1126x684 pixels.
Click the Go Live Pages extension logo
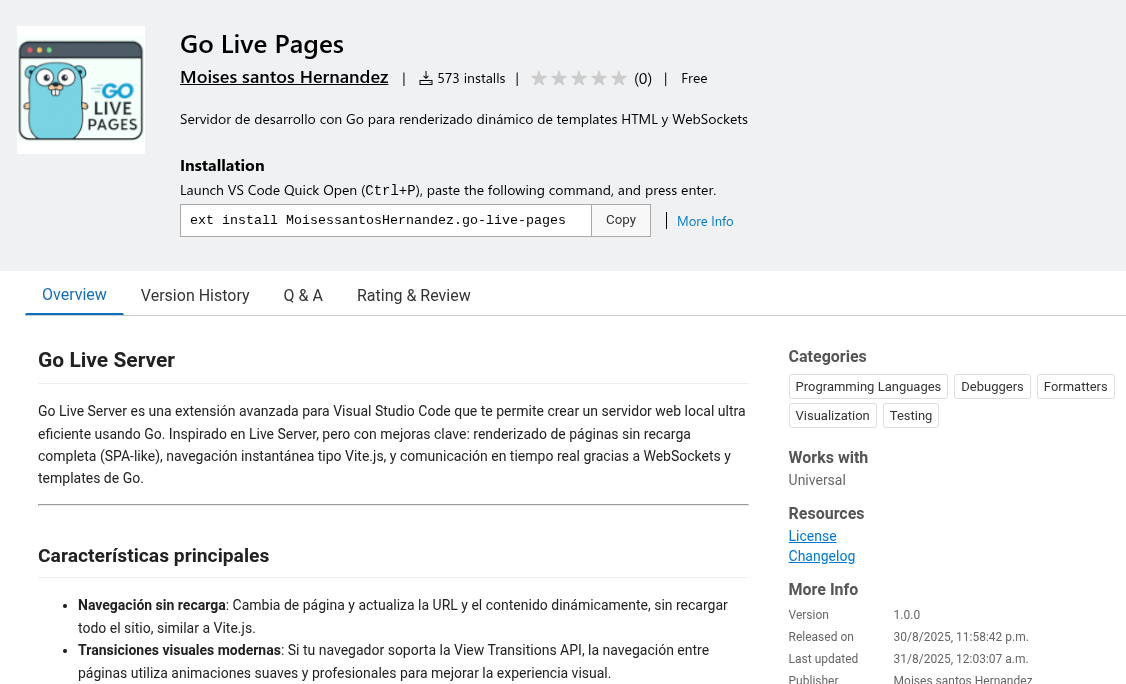pyautogui.click(x=81, y=90)
